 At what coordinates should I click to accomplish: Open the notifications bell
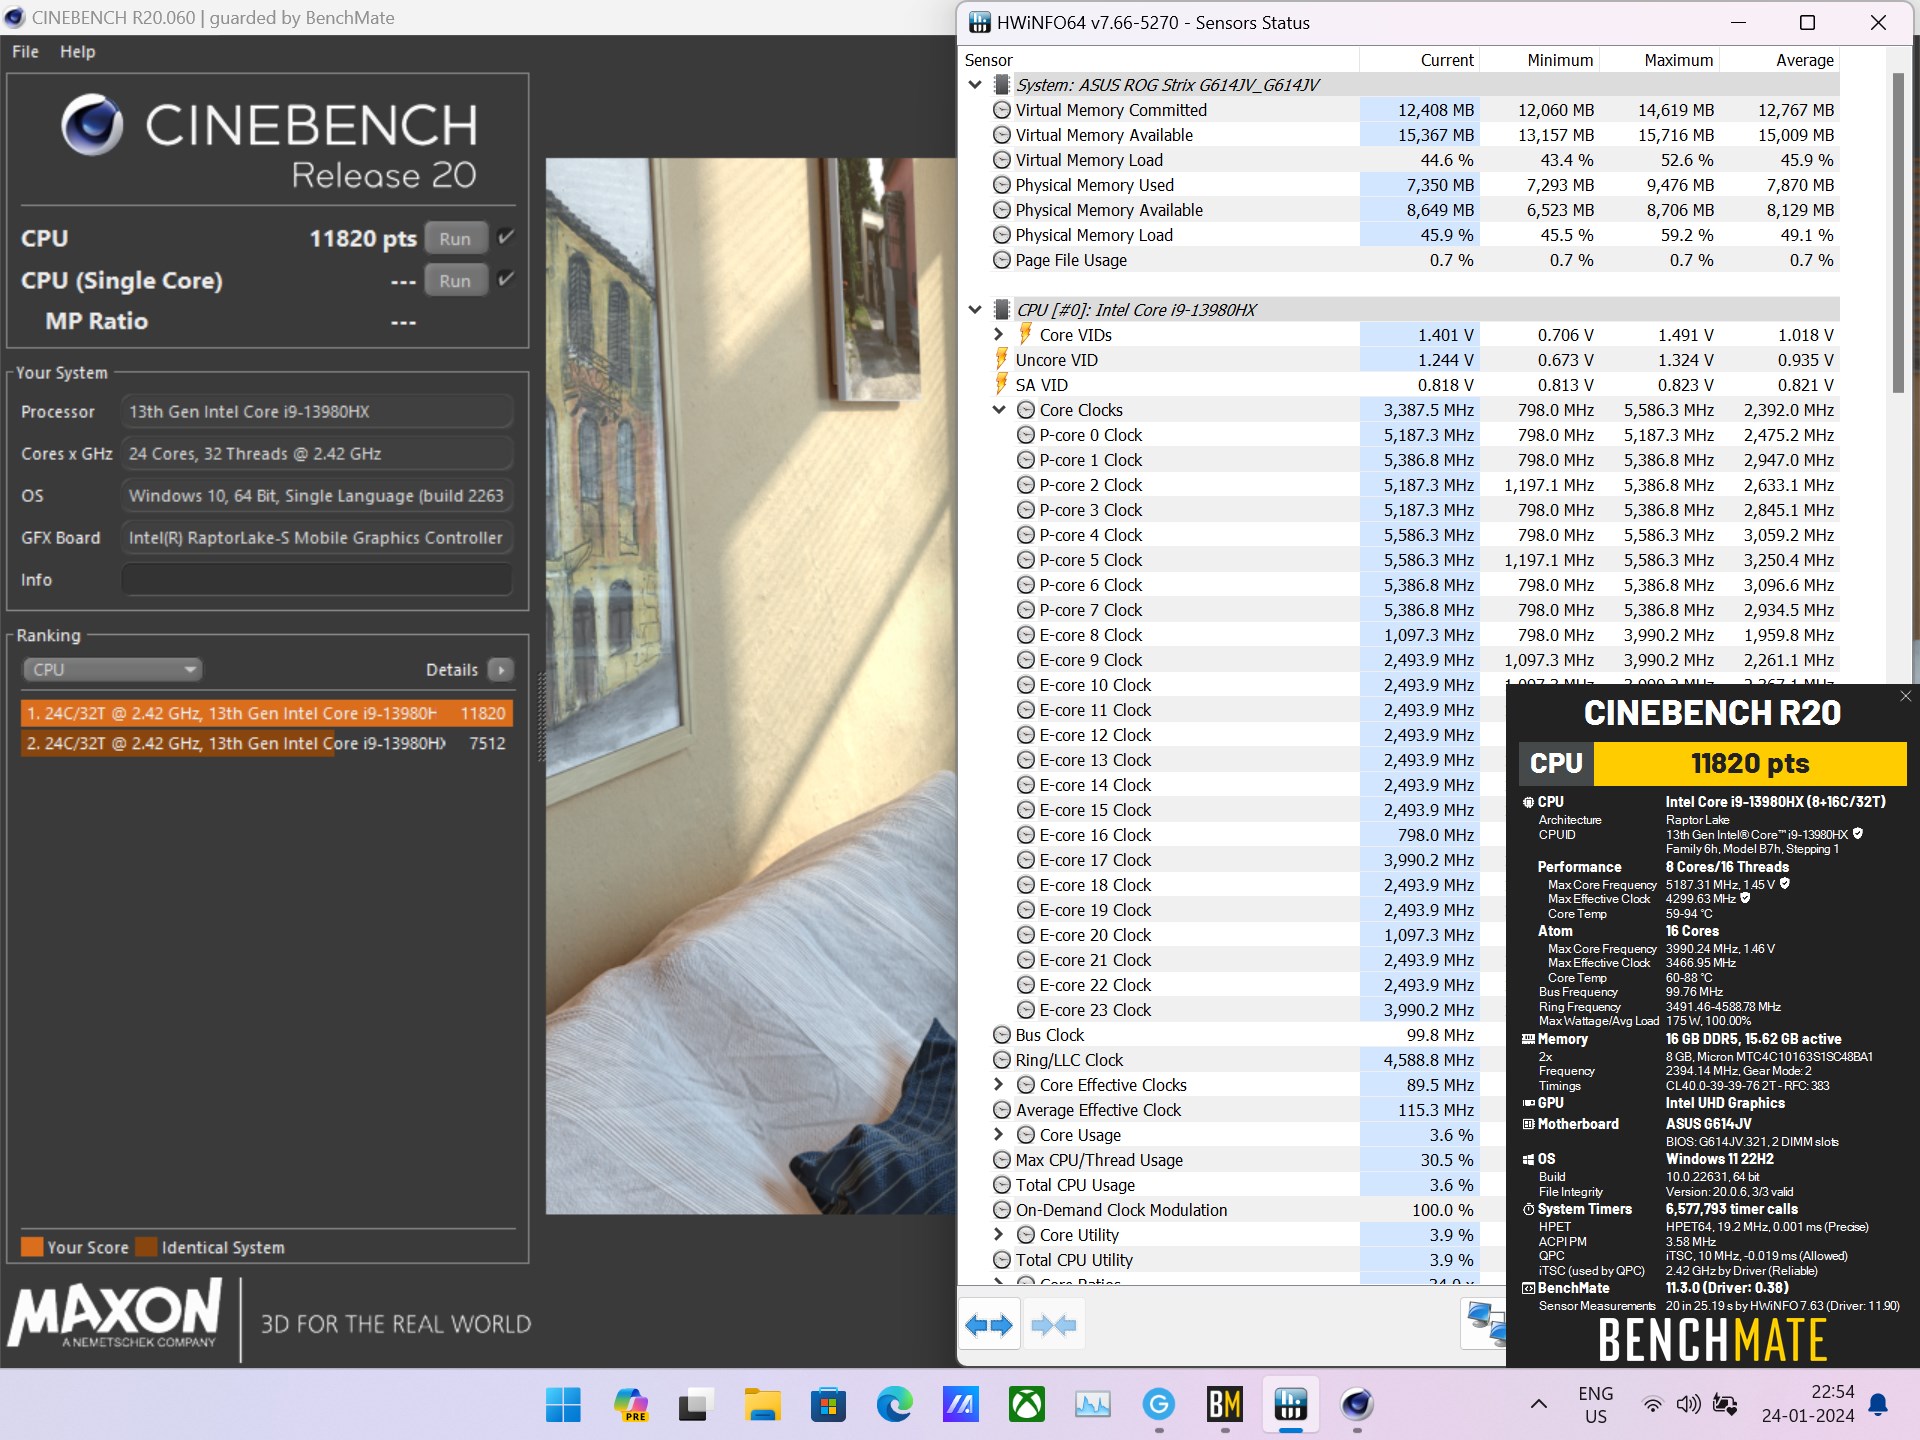click(1878, 1405)
